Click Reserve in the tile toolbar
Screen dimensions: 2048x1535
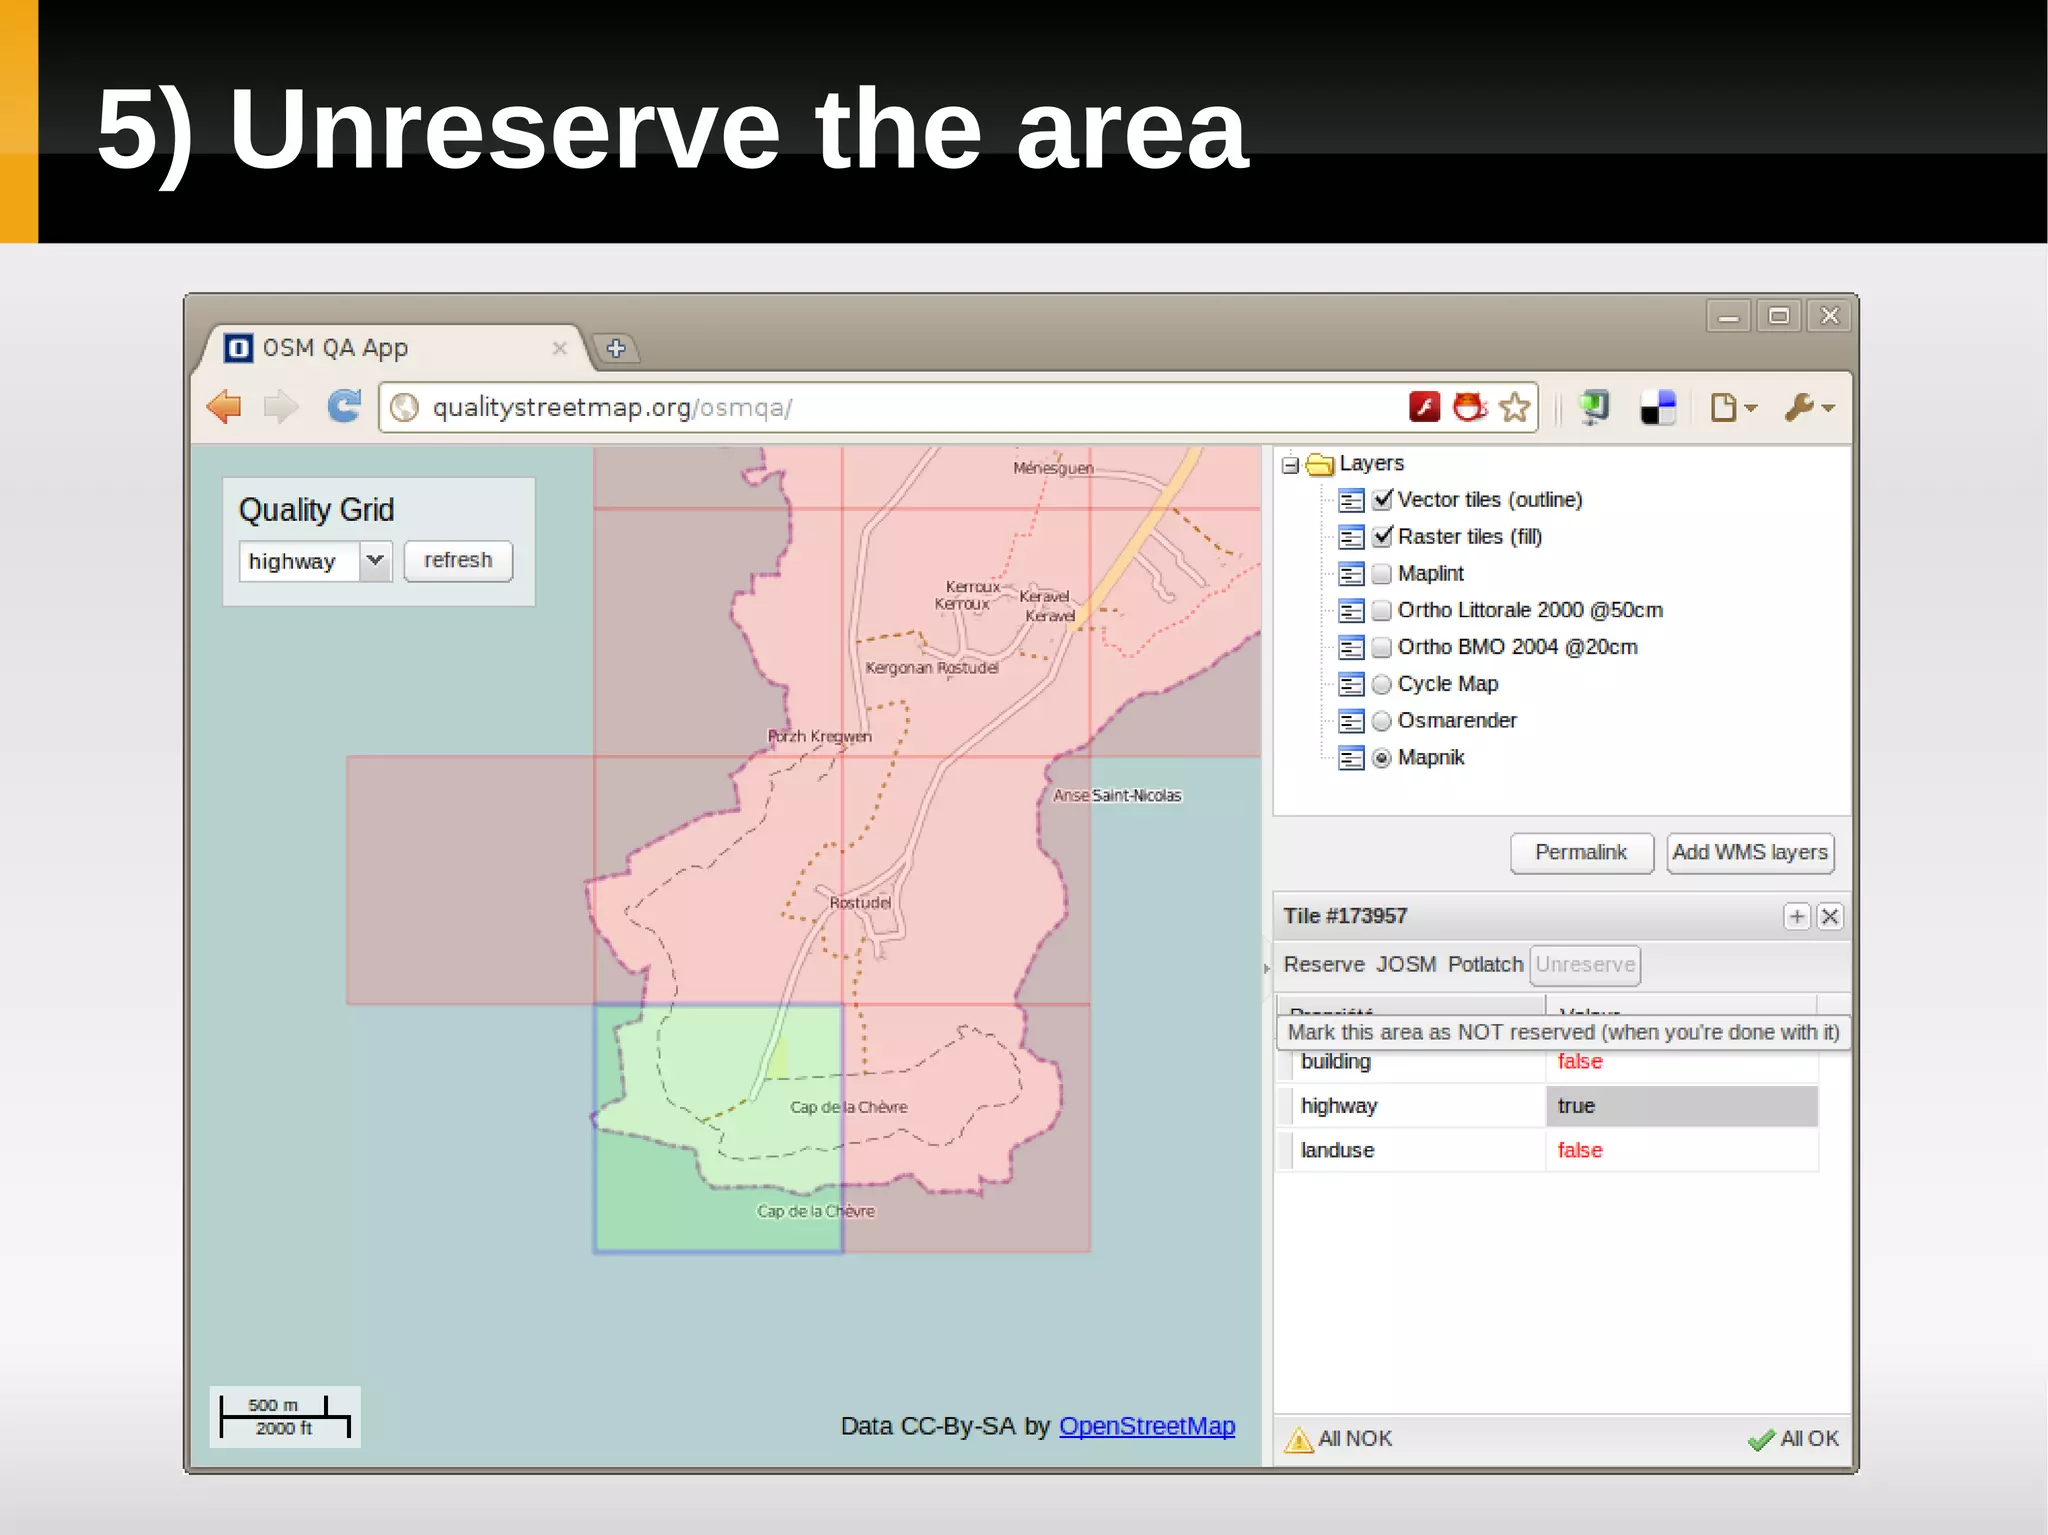click(x=1324, y=965)
